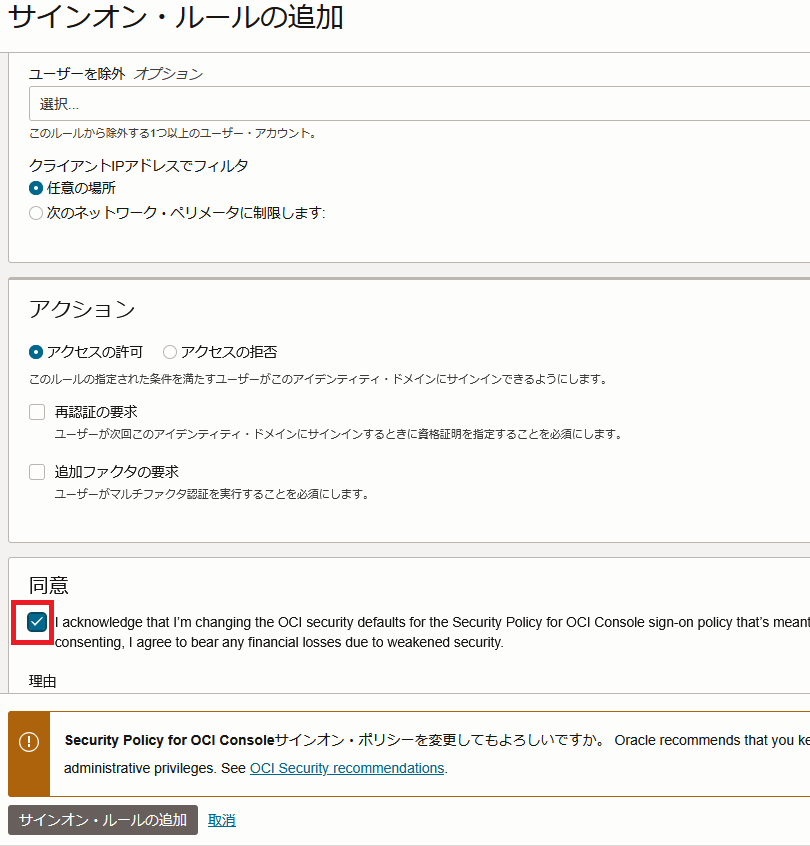
Task: Click the 取消 cancel link
Action: [x=222, y=821]
